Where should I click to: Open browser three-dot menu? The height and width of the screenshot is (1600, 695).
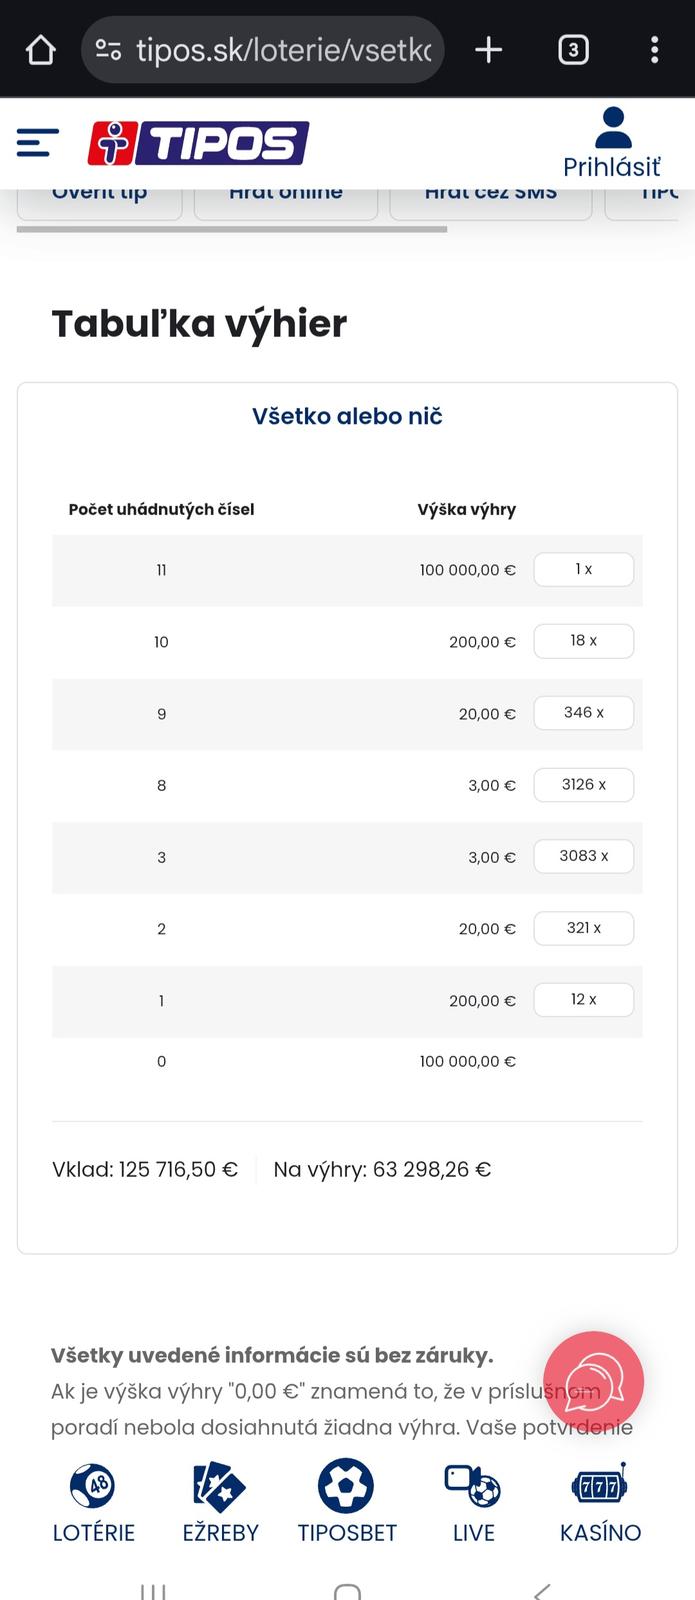click(x=654, y=49)
